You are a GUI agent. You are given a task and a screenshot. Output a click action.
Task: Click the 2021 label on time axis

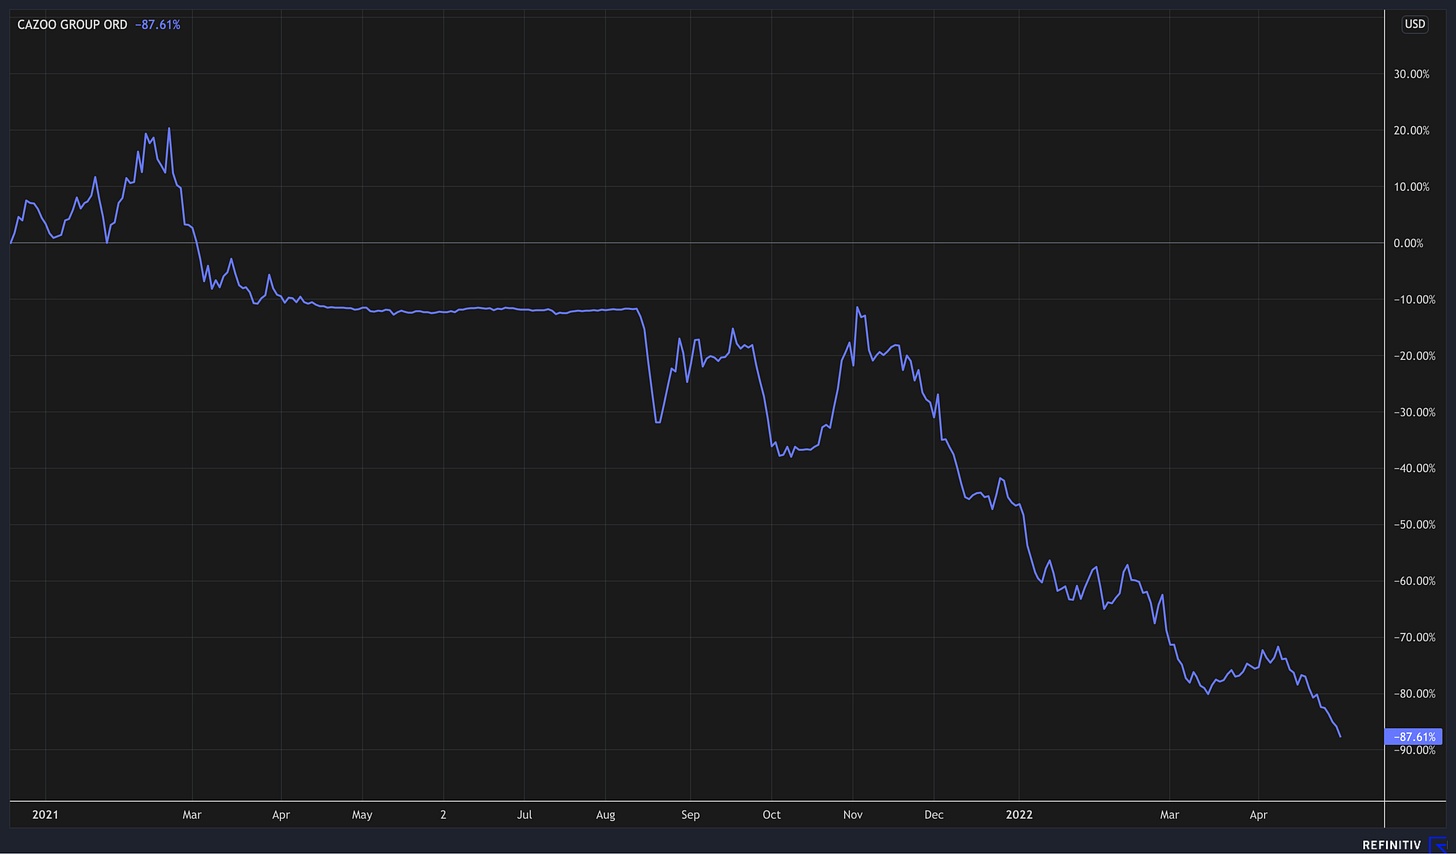point(45,815)
